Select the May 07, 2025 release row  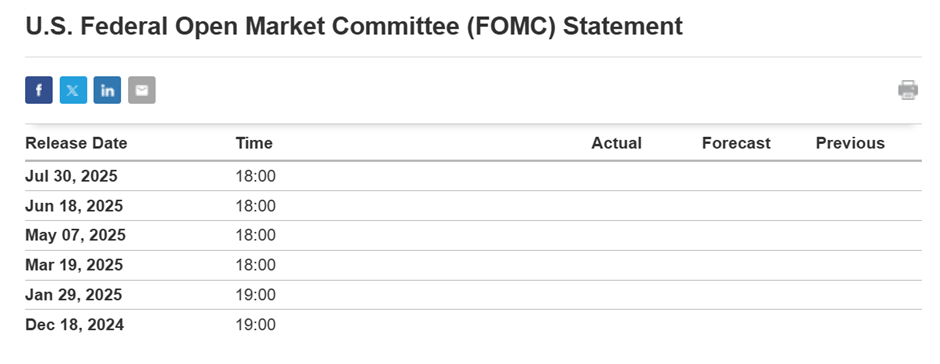coord(473,235)
